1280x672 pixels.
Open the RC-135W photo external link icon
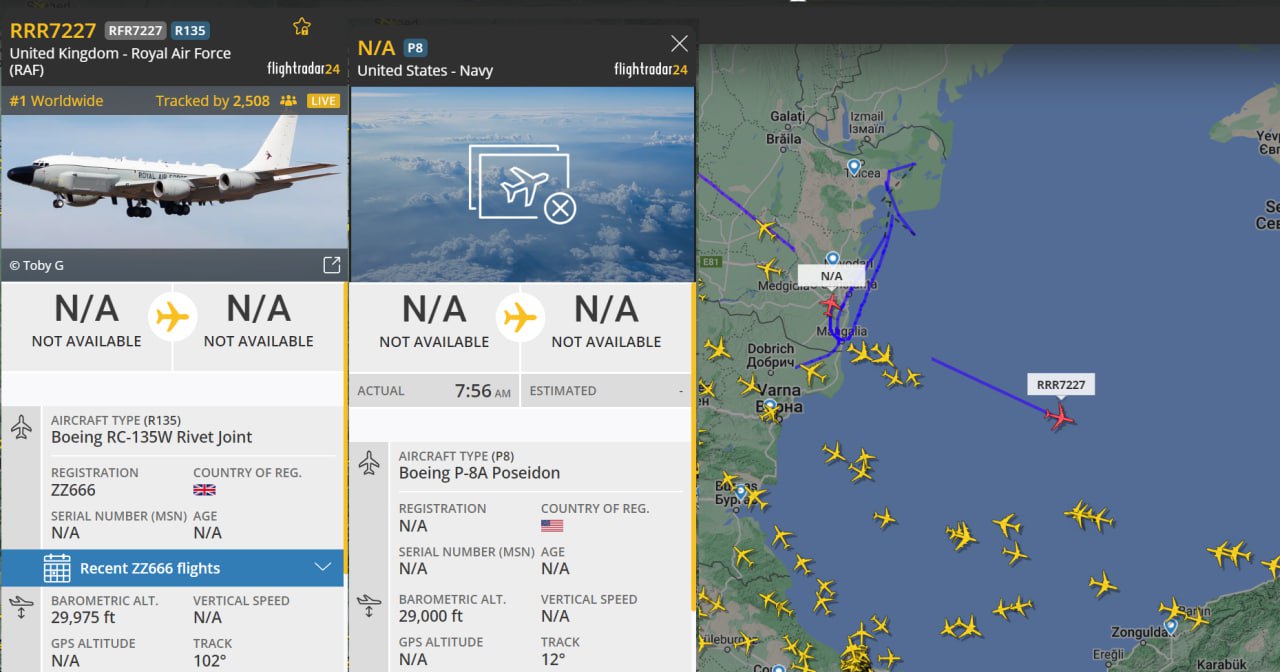331,265
